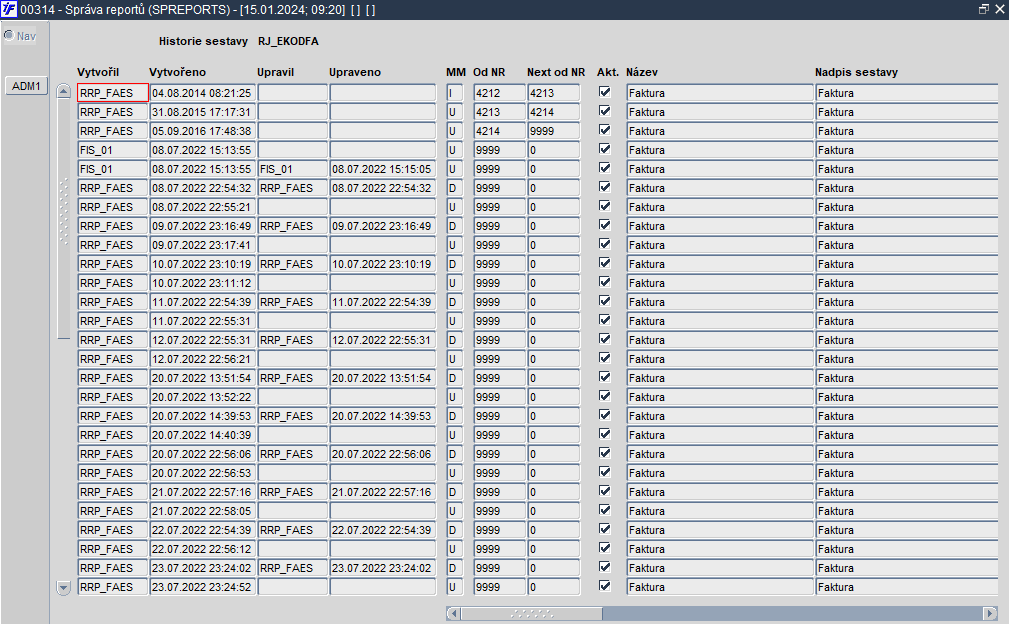The image size is (1009, 624).
Task: Click Upraveno field 09.07.2022 23:16:49
Action: (x=382, y=226)
